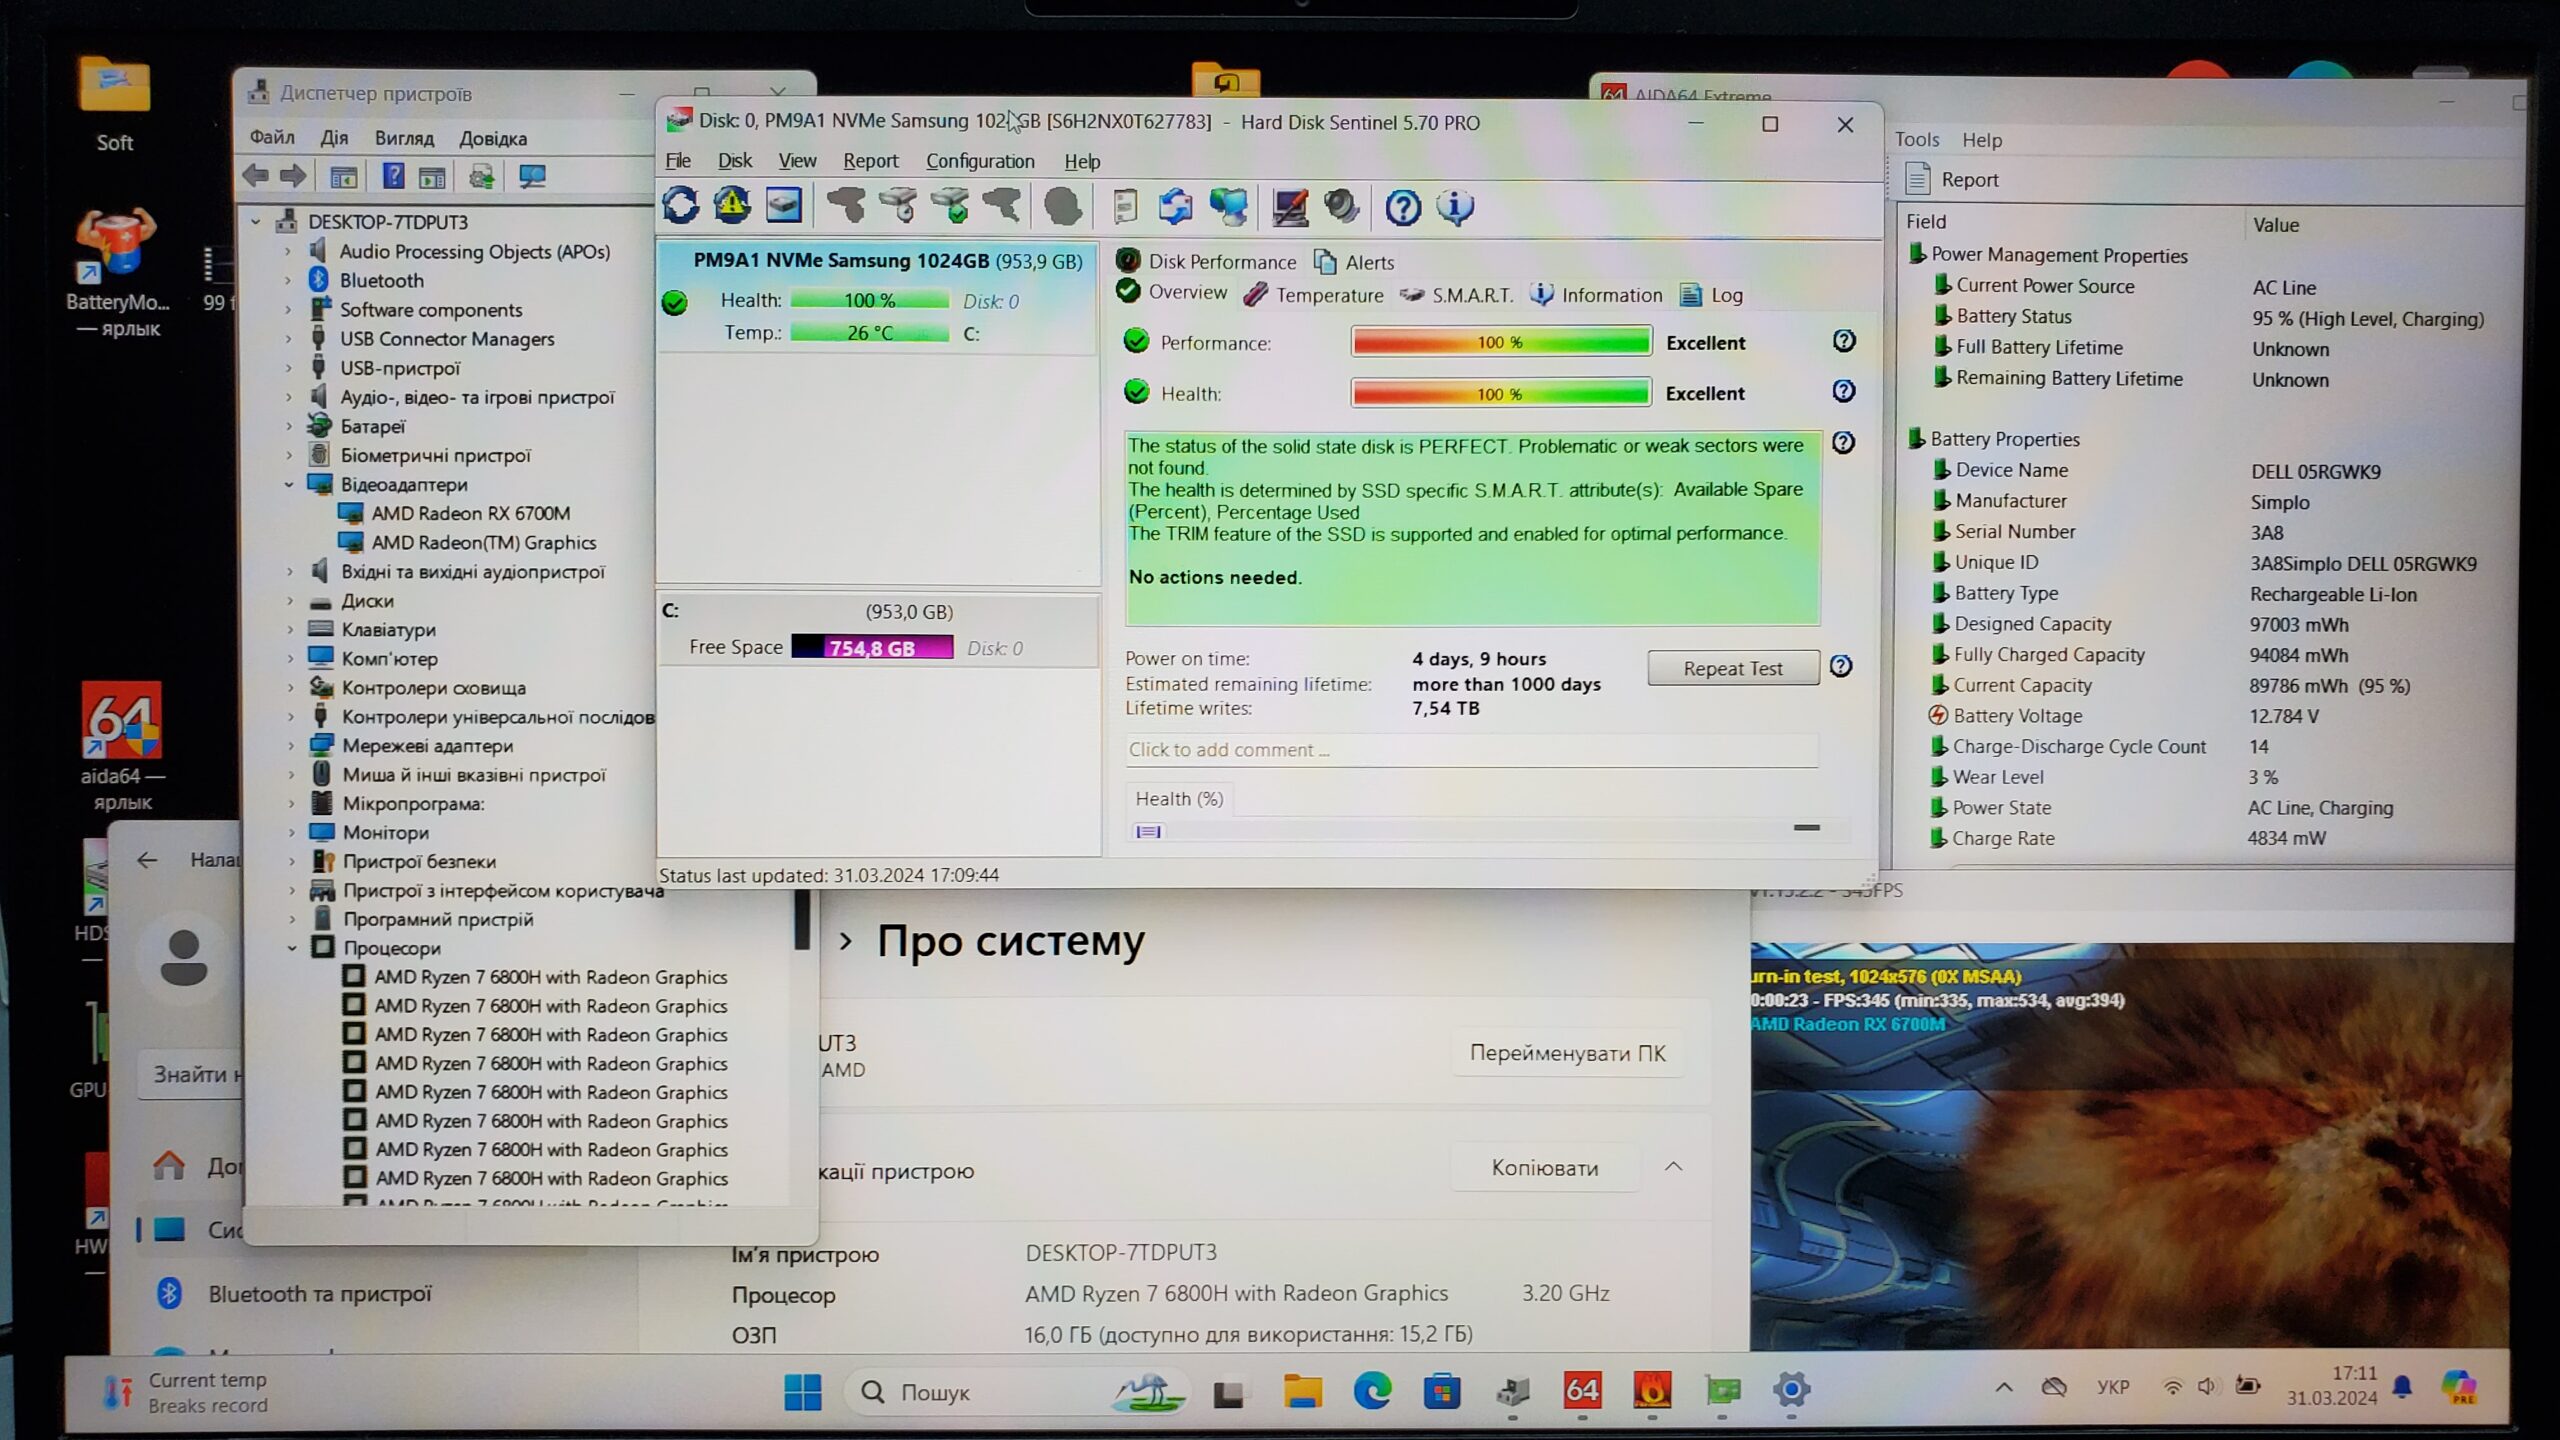The image size is (2560, 1440).
Task: Collapse the Відеоадаптери tree node
Action: coord(289,485)
